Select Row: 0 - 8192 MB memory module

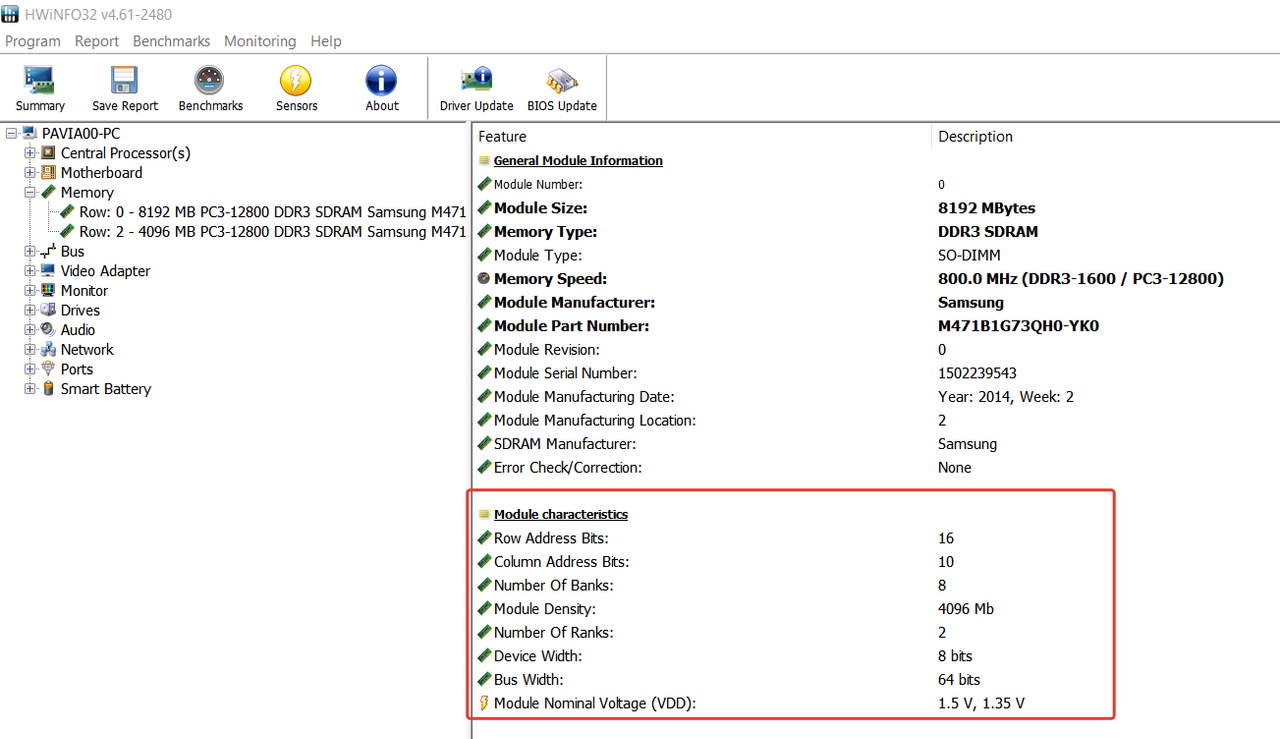click(273, 212)
